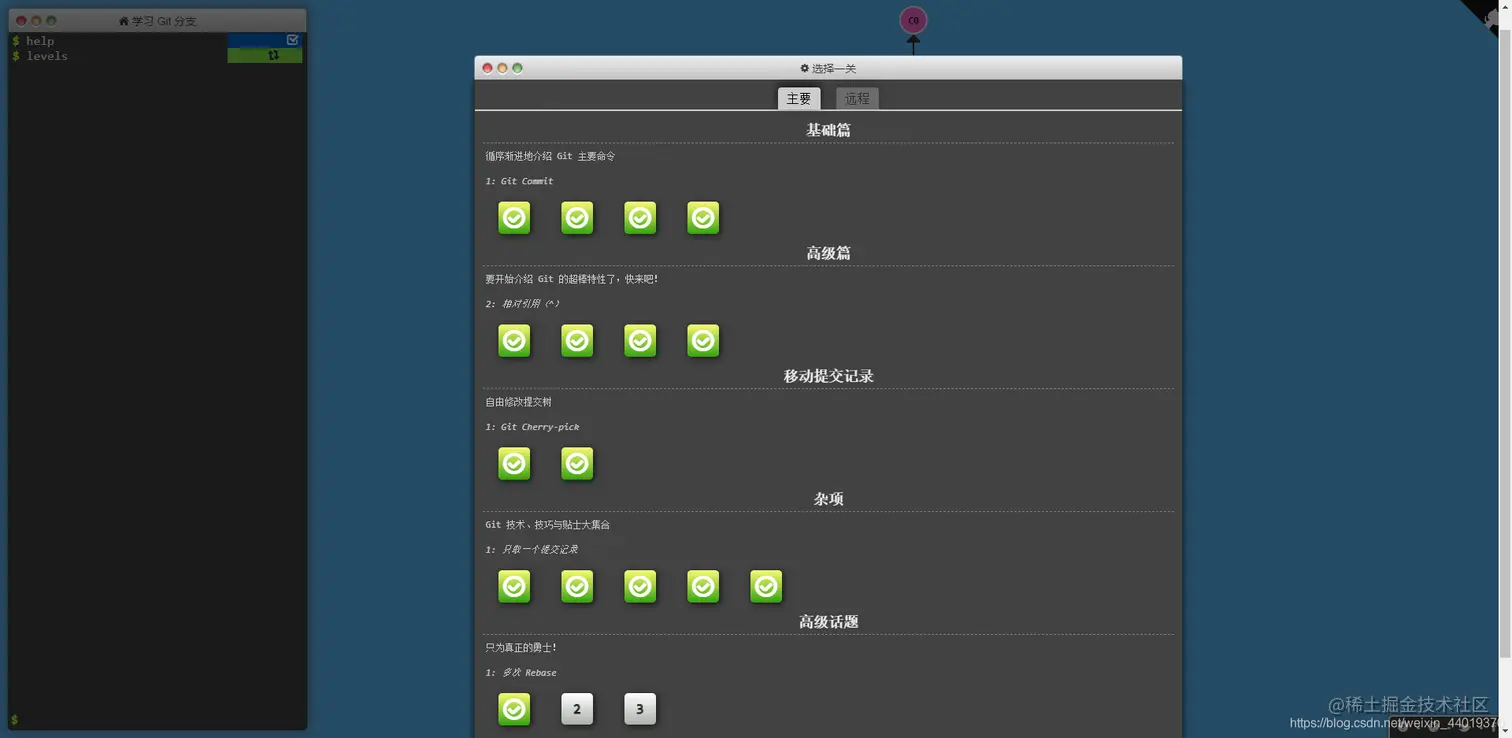The image size is (1512, 738).
Task: Select the fifth completed level in 杂项 section
Action: 766,586
